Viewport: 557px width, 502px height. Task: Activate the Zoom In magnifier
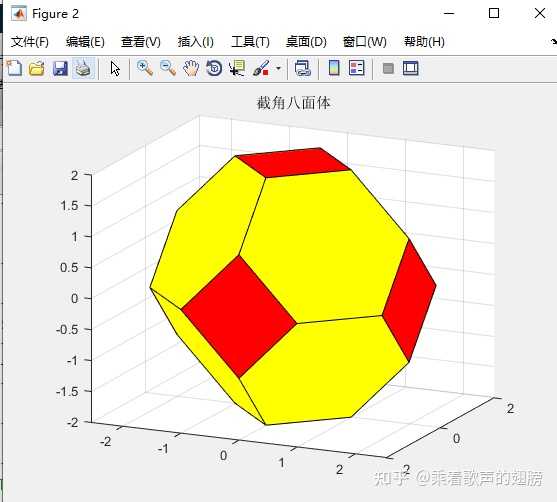point(145,68)
